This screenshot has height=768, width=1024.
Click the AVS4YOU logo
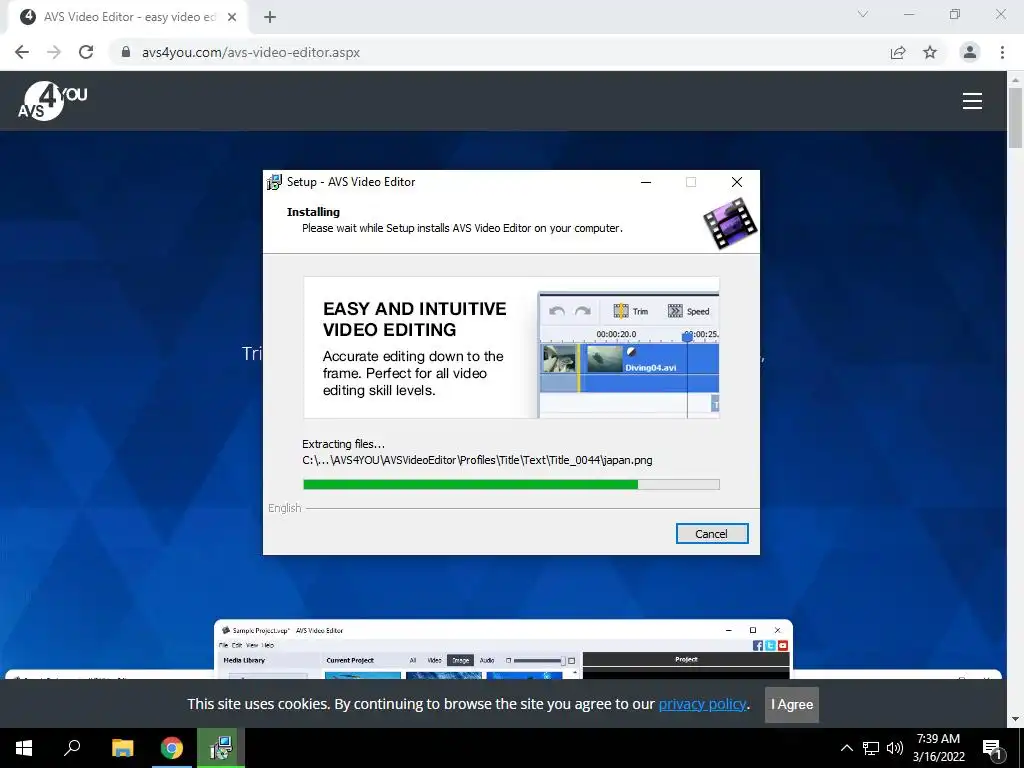[x=52, y=101]
